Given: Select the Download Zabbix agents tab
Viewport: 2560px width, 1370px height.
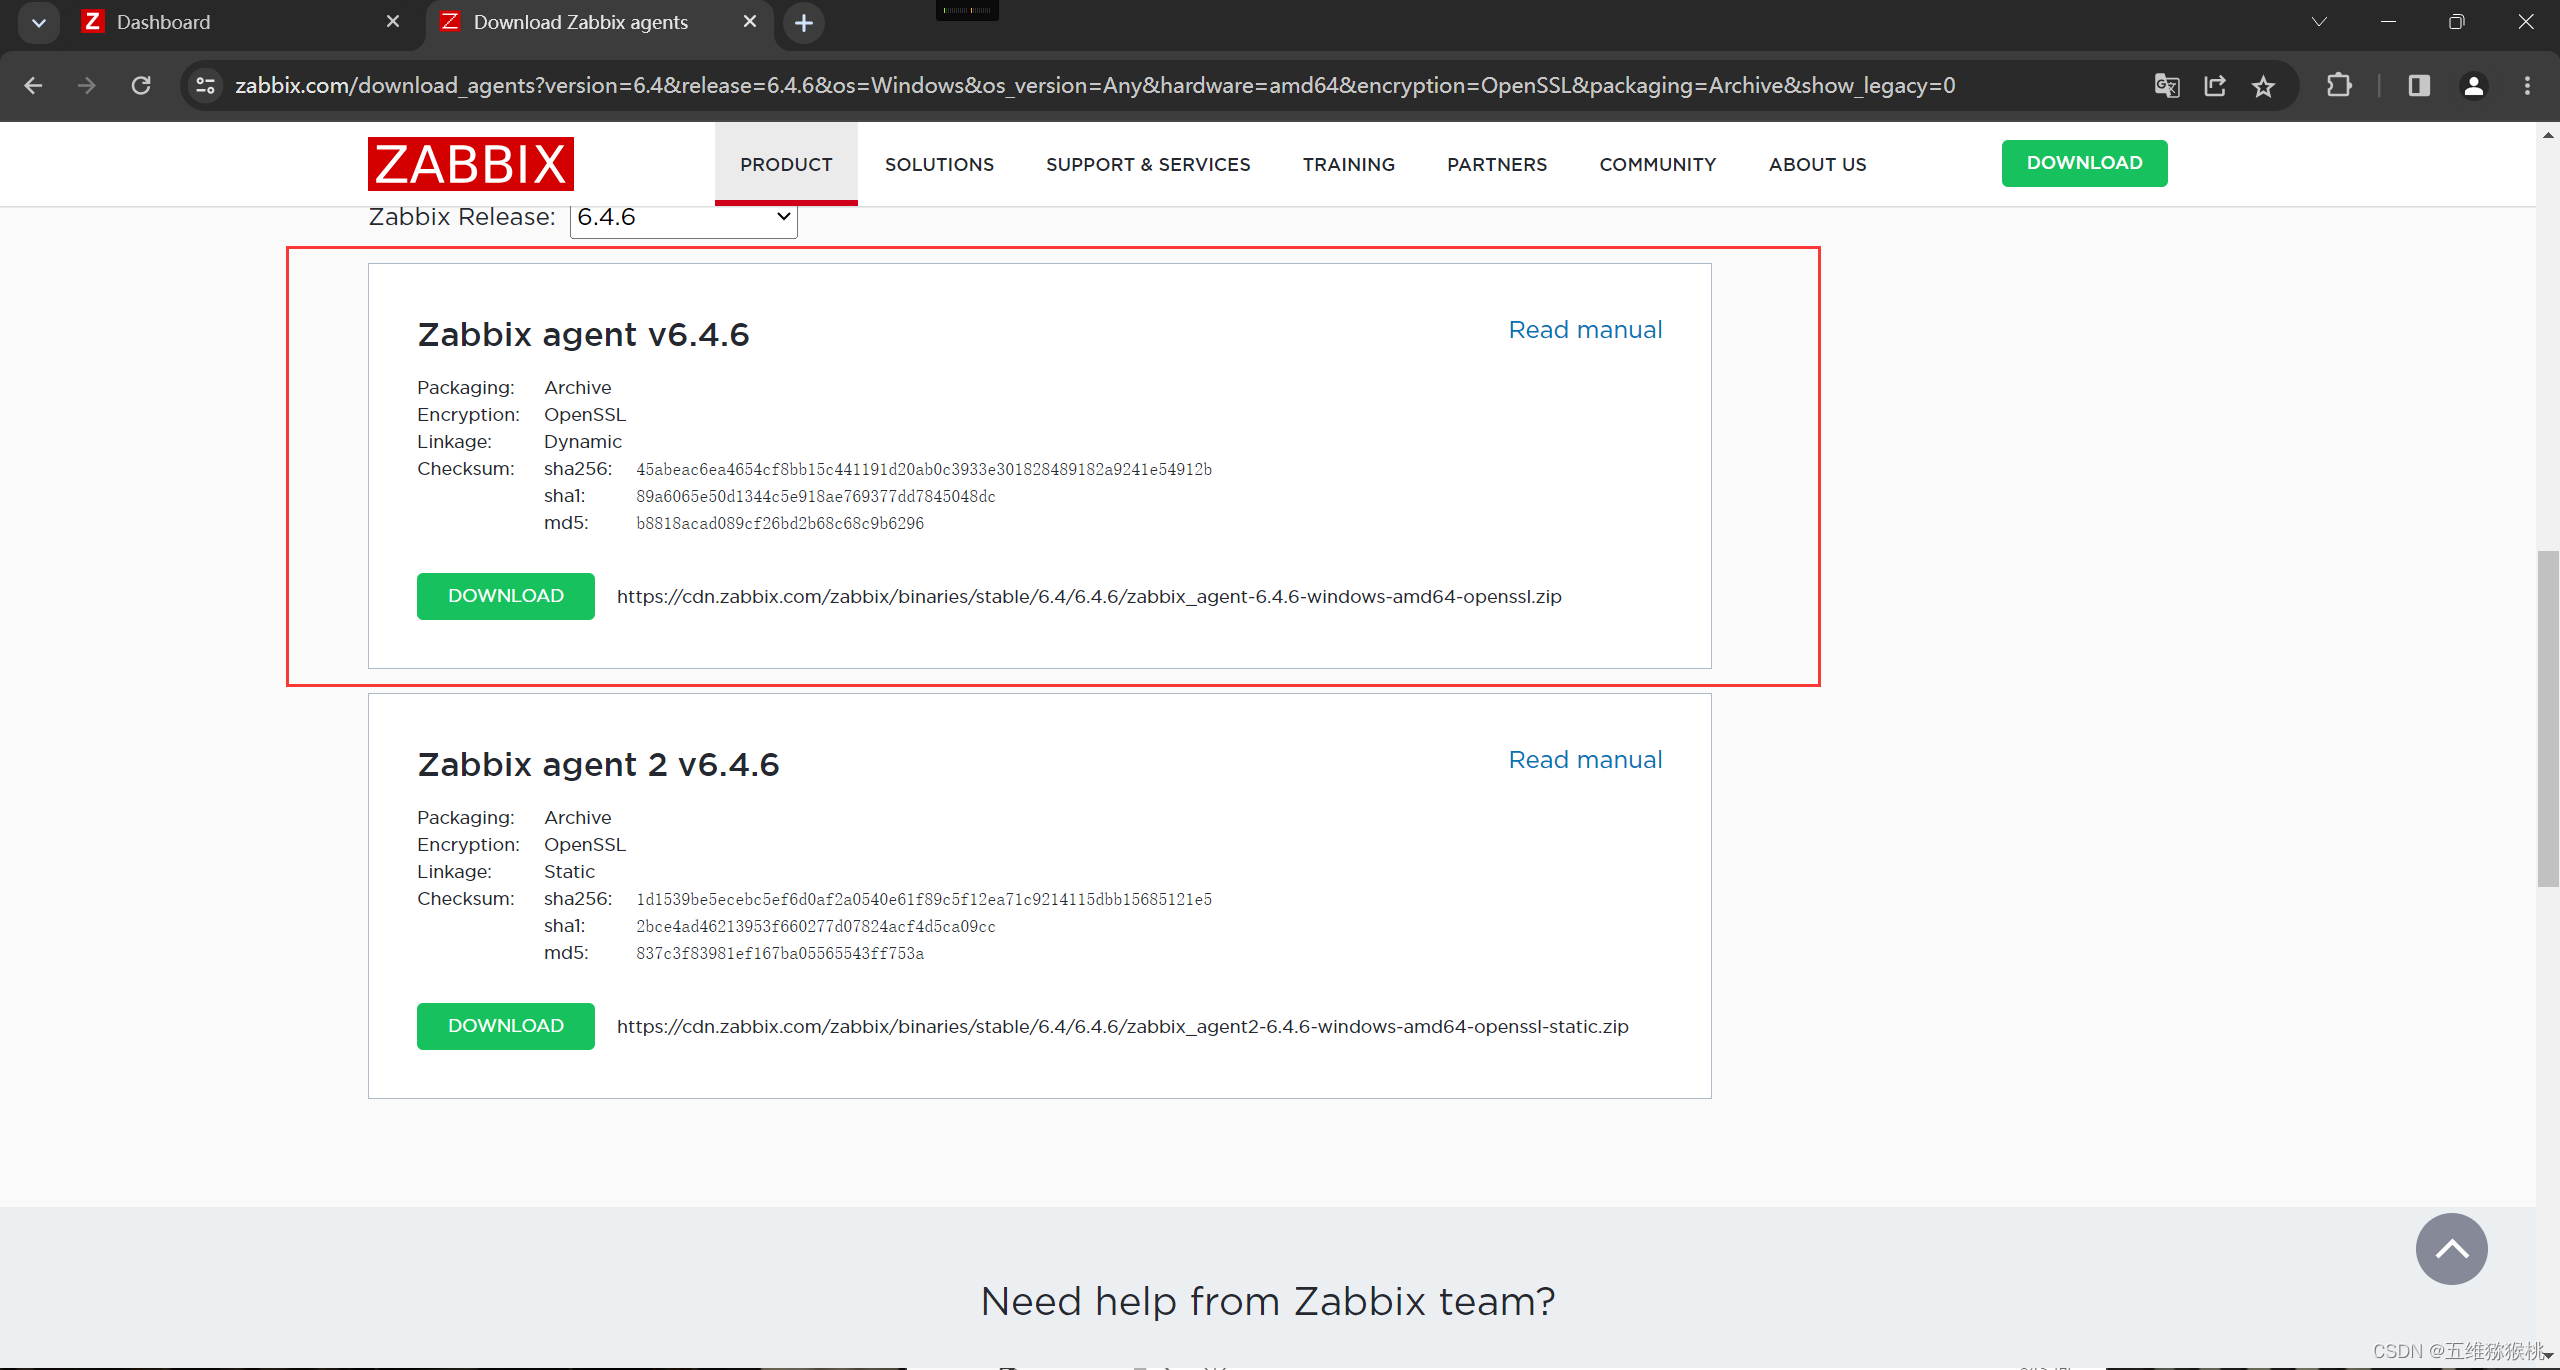Looking at the screenshot, I should pos(598,22).
